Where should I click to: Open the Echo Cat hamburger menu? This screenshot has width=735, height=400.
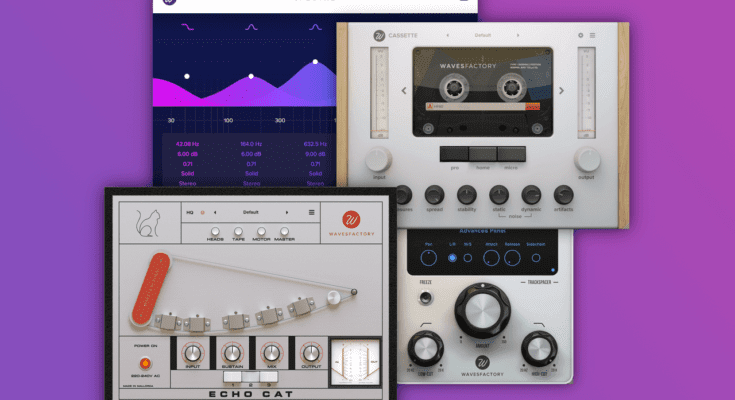coord(311,212)
